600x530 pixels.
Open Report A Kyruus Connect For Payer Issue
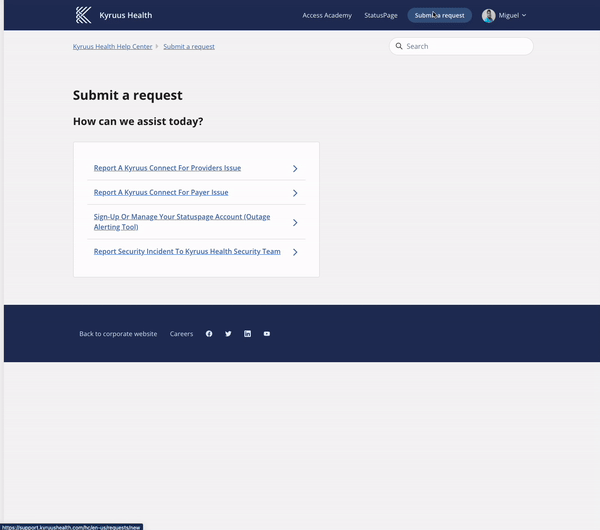click(161, 192)
